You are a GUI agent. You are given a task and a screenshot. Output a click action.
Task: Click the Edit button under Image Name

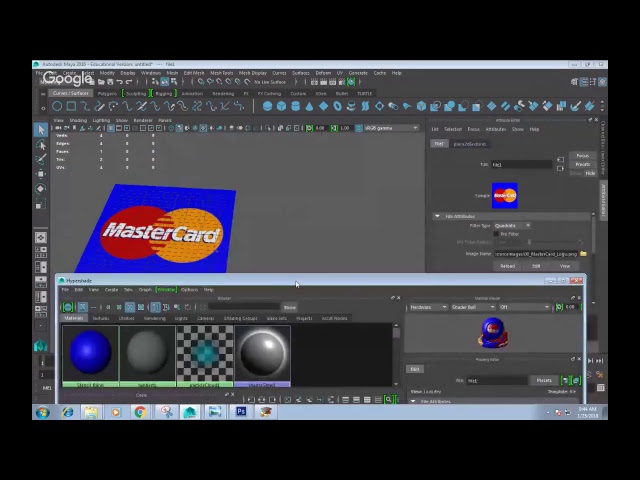(x=536, y=266)
